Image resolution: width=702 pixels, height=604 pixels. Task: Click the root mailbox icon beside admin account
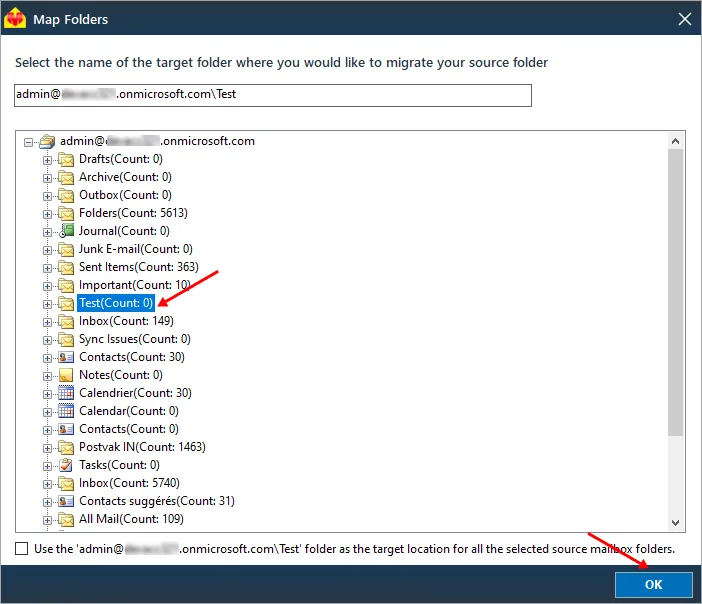pos(47,141)
